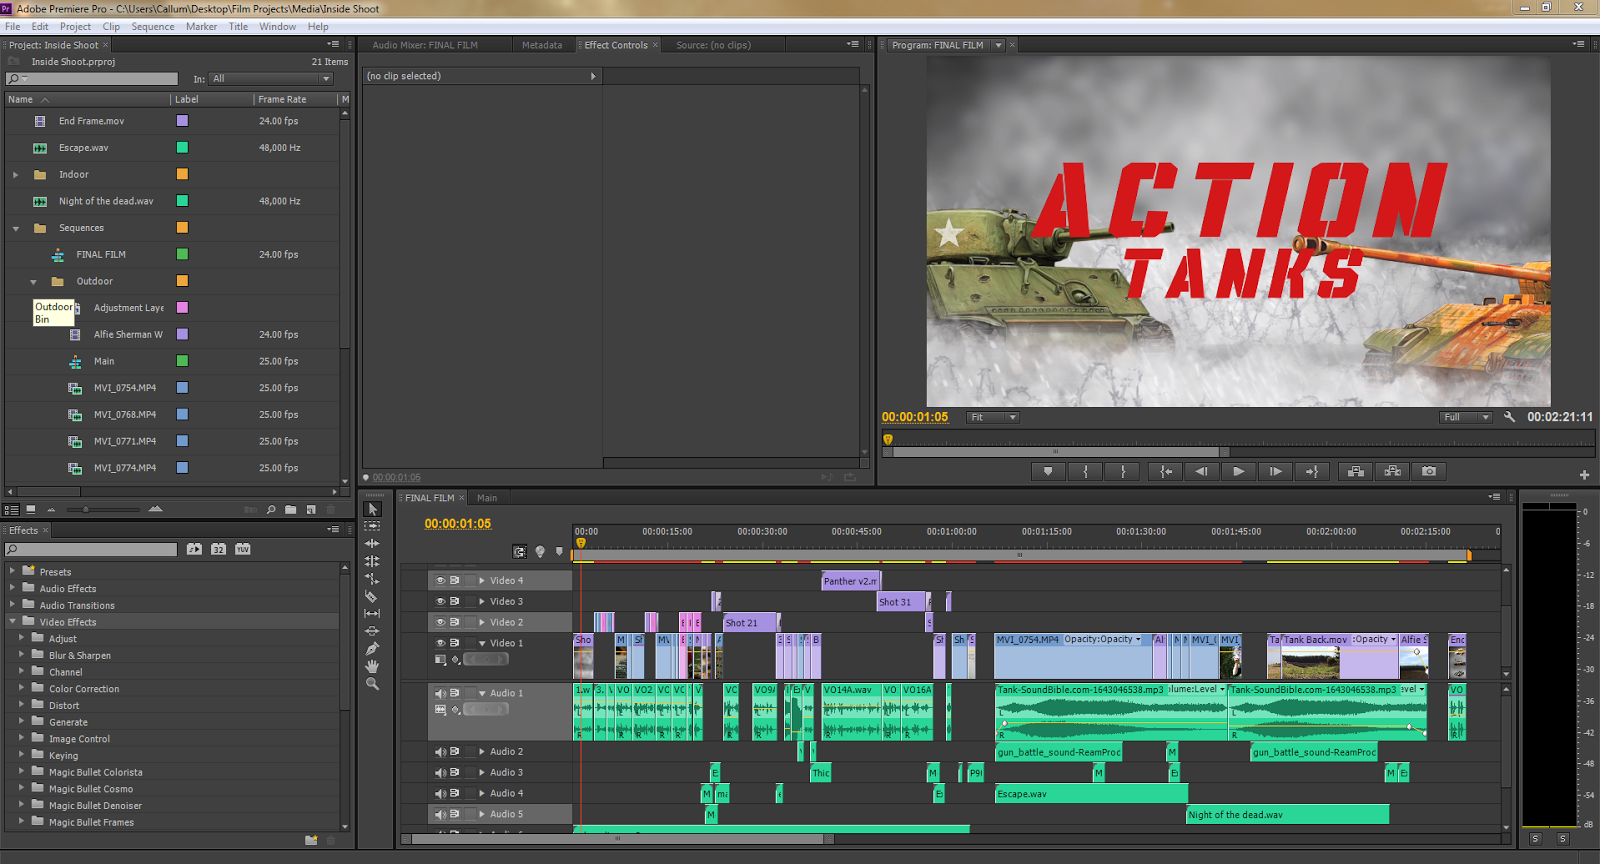
Task: Click the Export Frame camera icon
Action: click(1429, 471)
